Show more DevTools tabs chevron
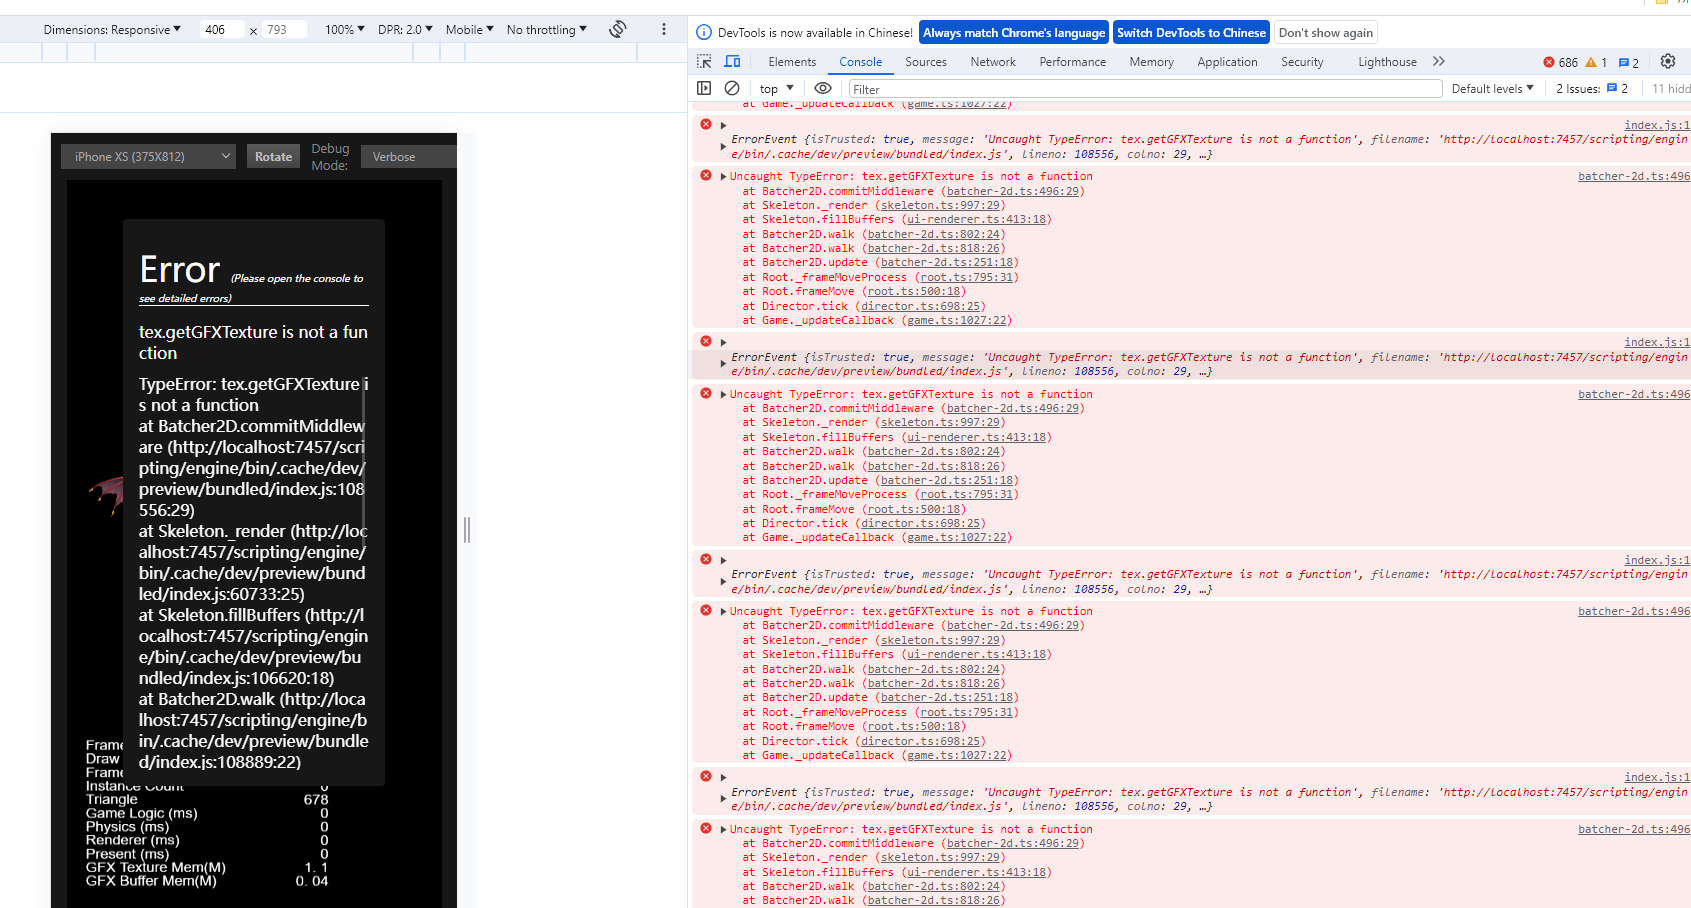Screen dimensions: 1691x908 click(x=1439, y=61)
